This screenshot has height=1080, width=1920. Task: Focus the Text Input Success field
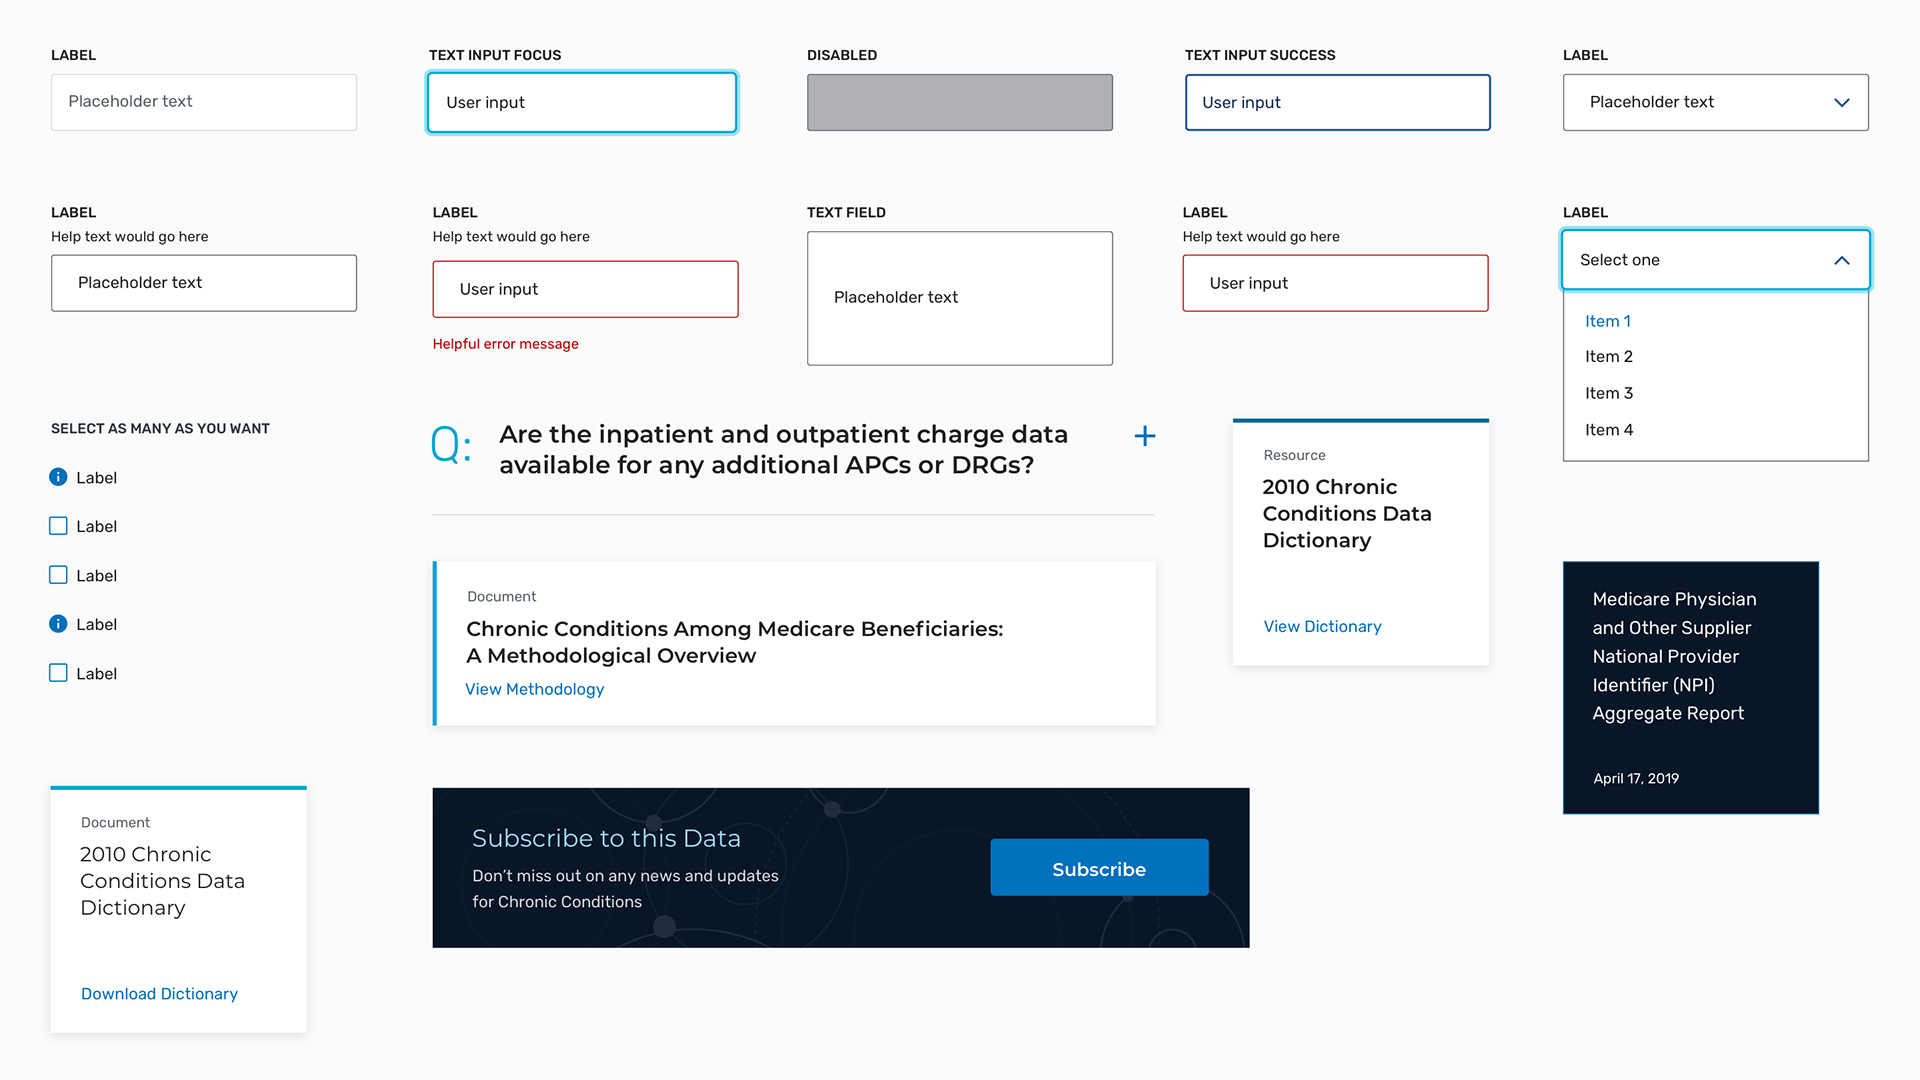[1337, 102]
